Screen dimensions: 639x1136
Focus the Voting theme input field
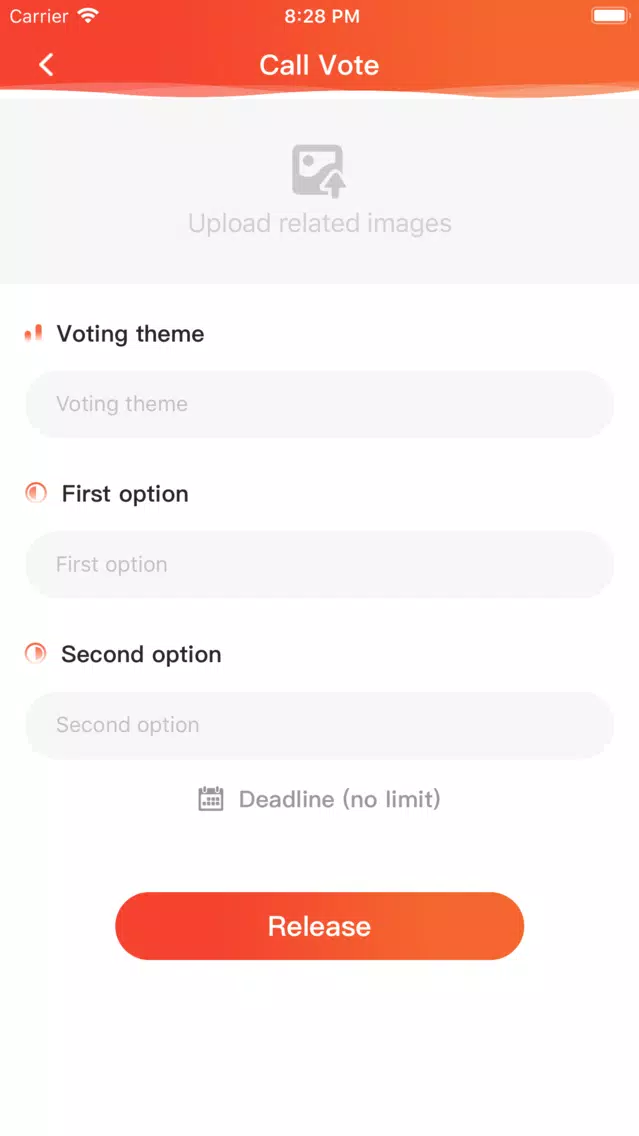[320, 404]
